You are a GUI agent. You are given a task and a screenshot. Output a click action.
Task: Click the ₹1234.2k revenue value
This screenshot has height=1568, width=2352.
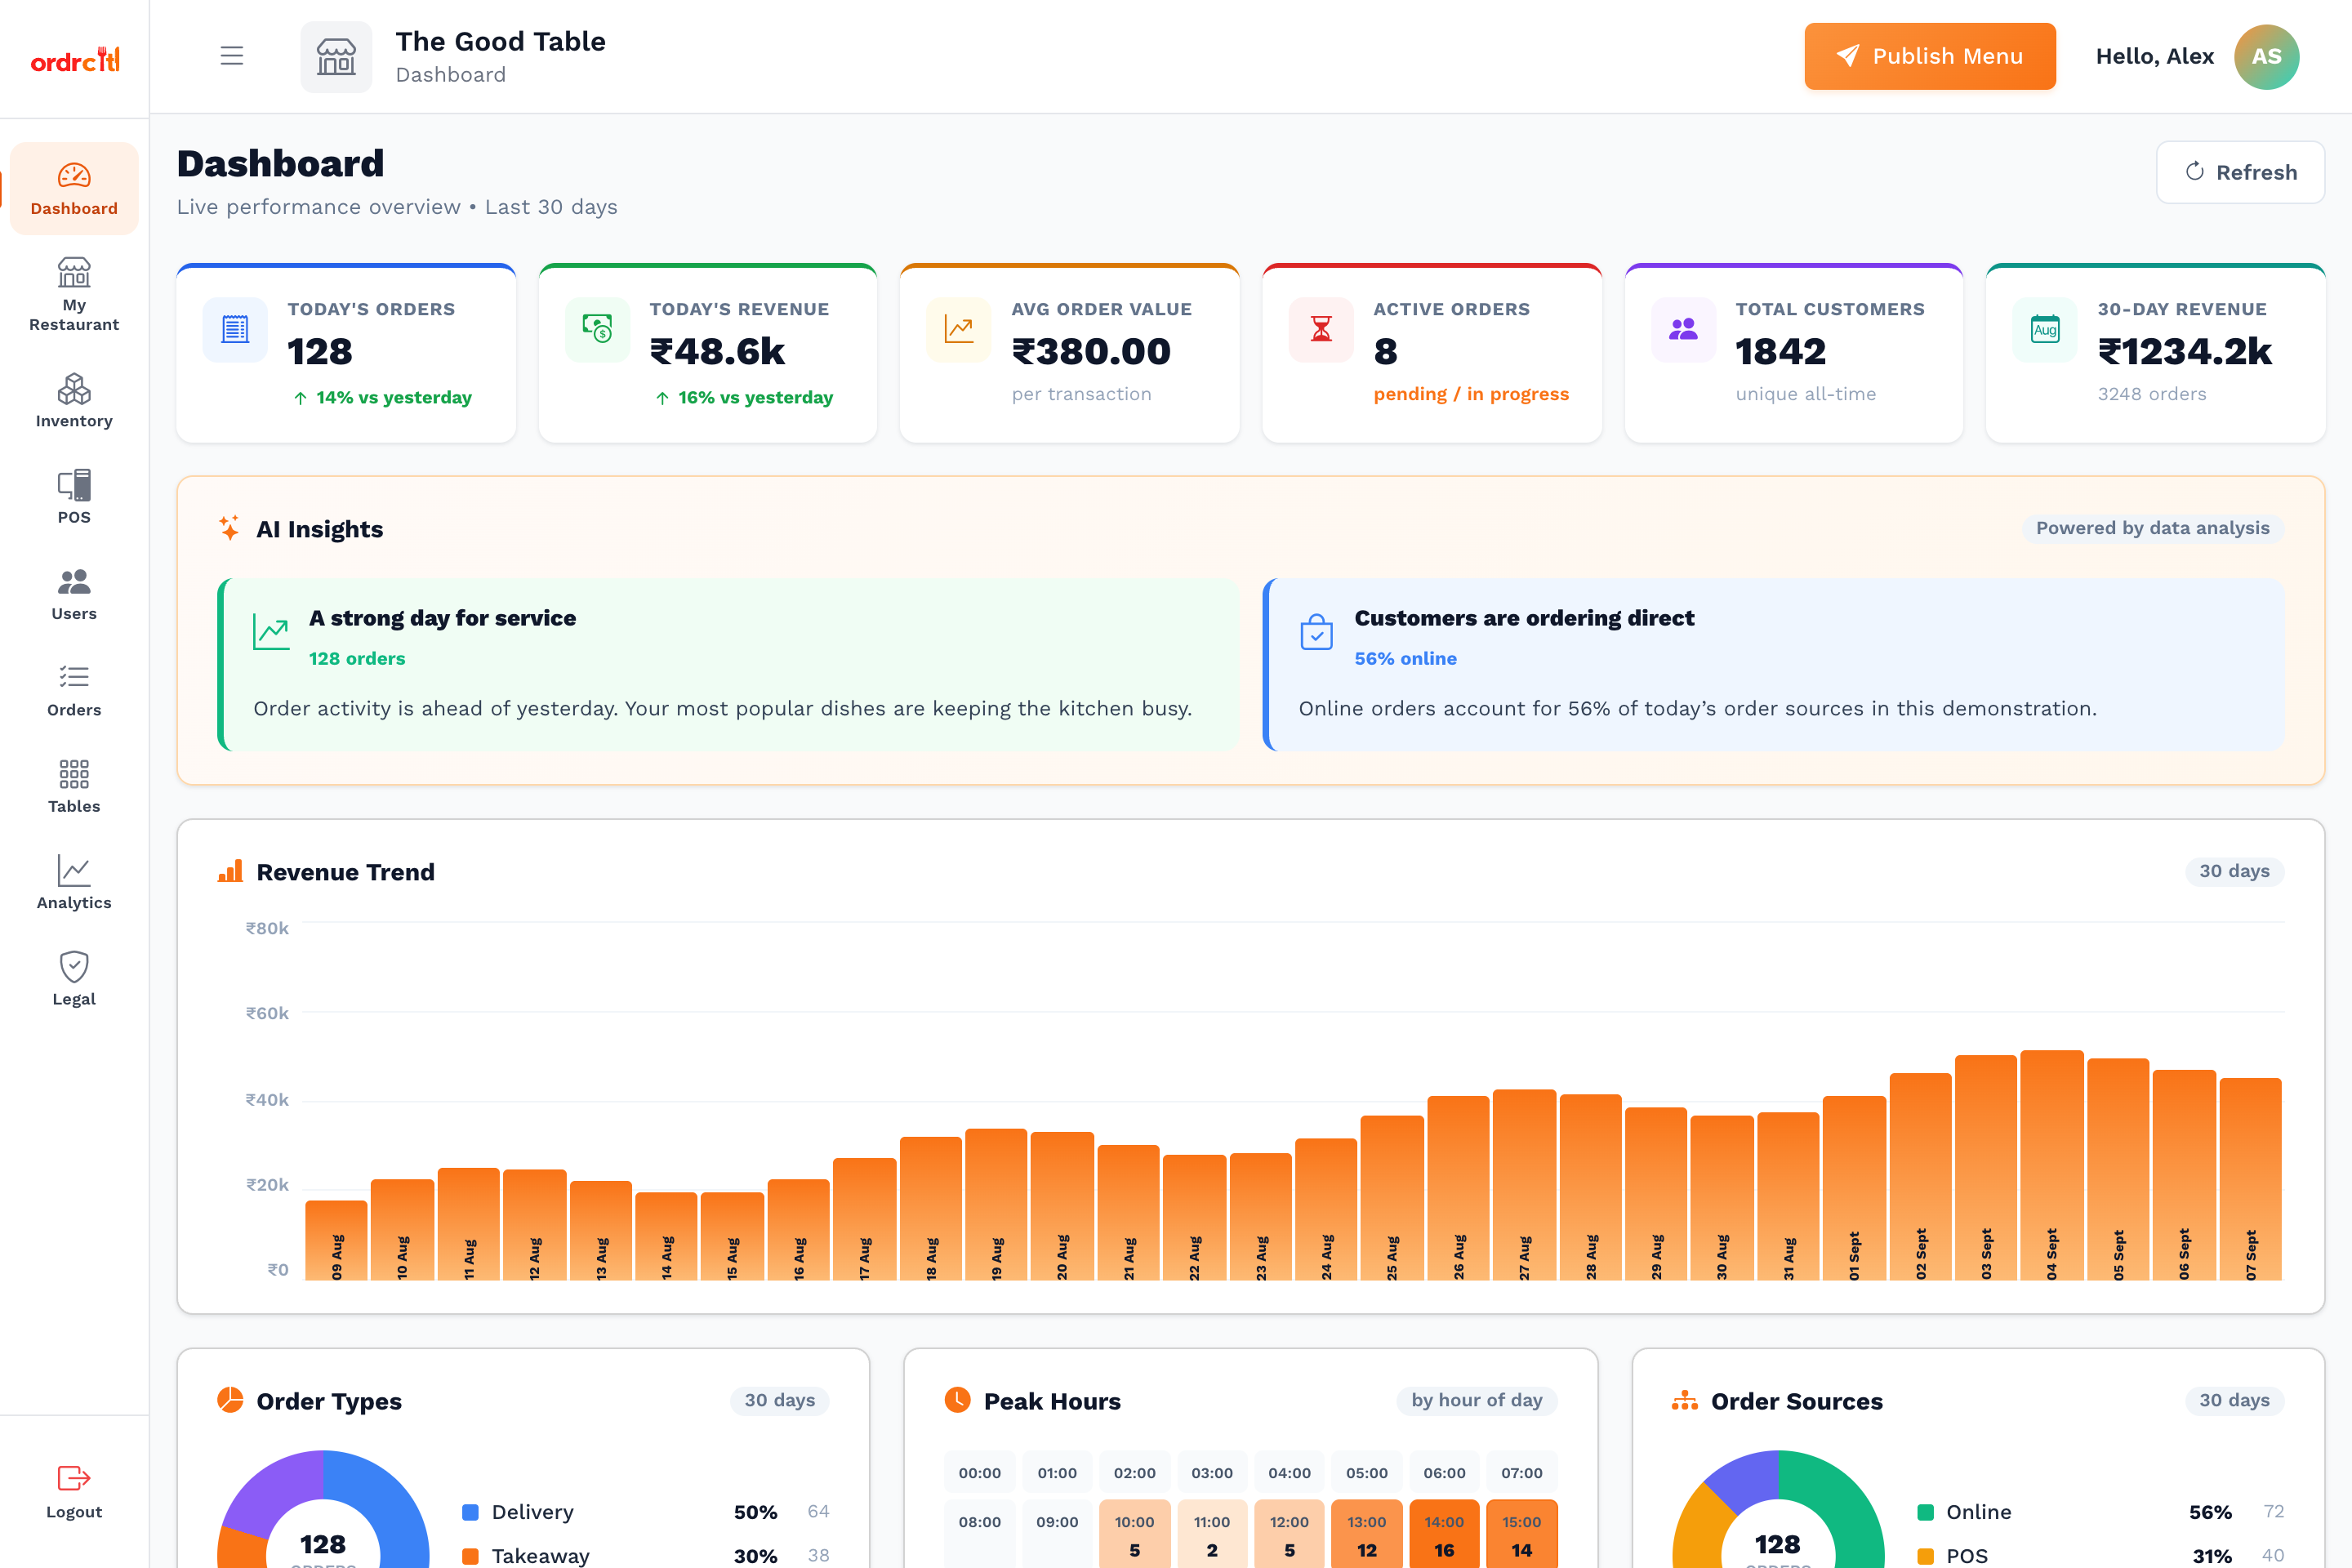tap(2184, 351)
